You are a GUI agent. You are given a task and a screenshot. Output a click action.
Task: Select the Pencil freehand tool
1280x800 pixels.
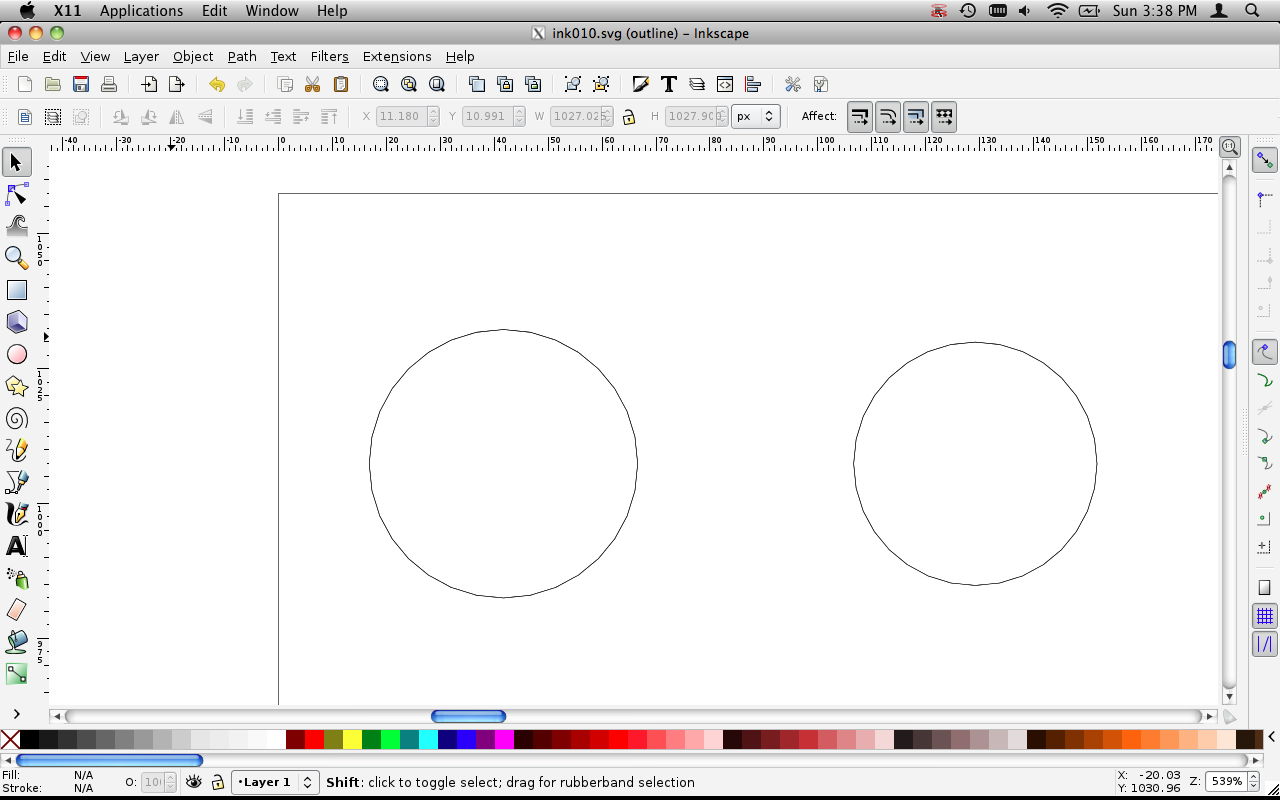17,450
